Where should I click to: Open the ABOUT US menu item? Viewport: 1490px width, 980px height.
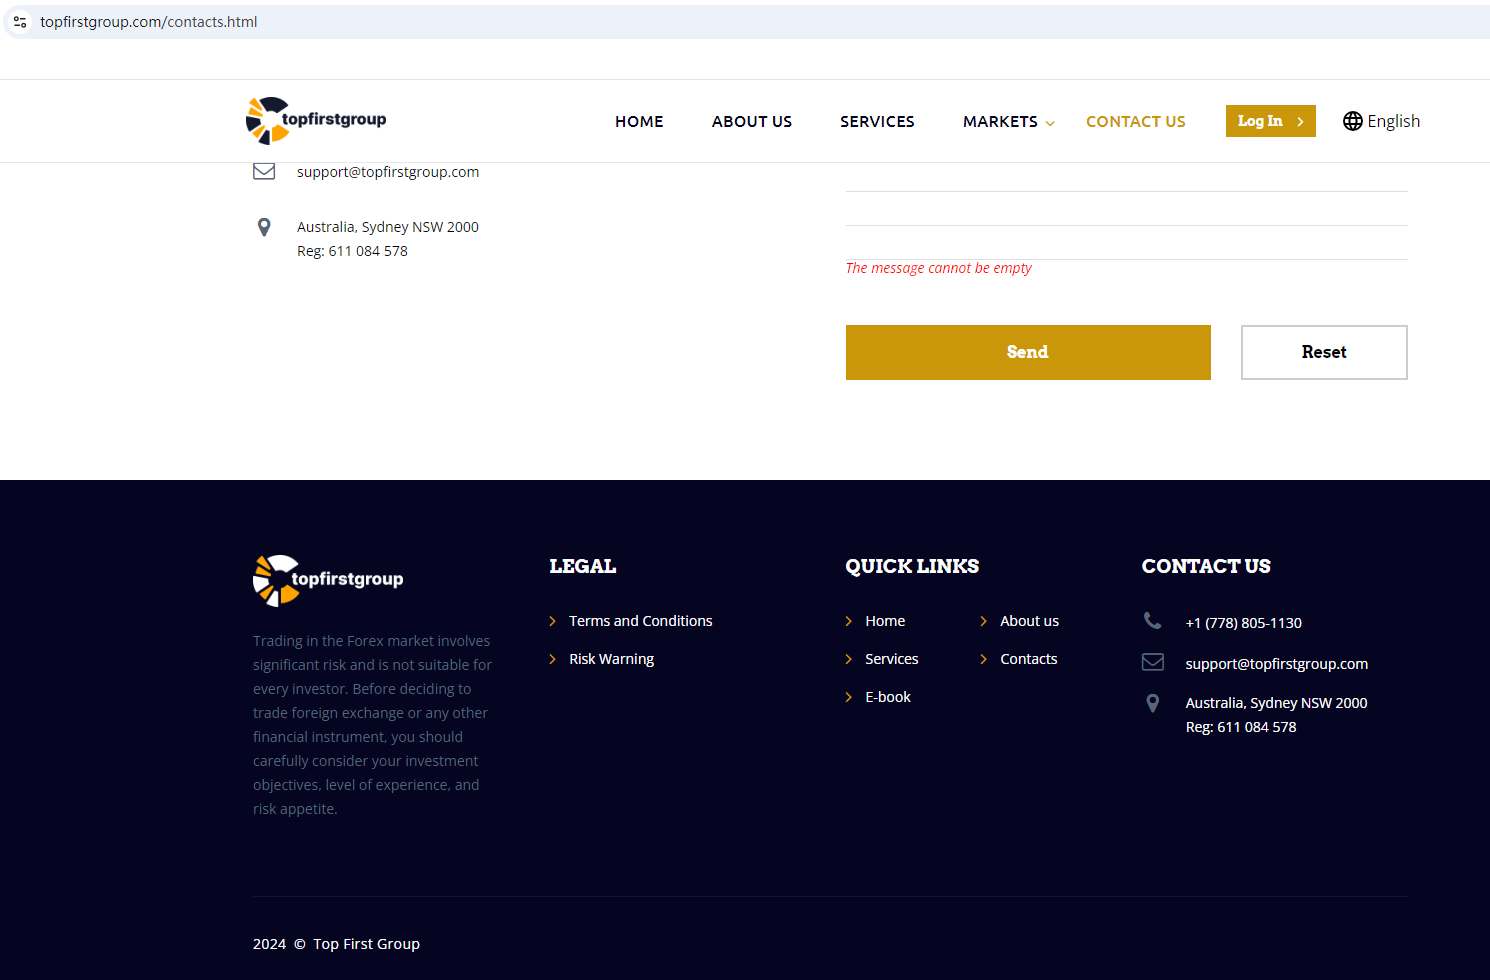tap(752, 121)
